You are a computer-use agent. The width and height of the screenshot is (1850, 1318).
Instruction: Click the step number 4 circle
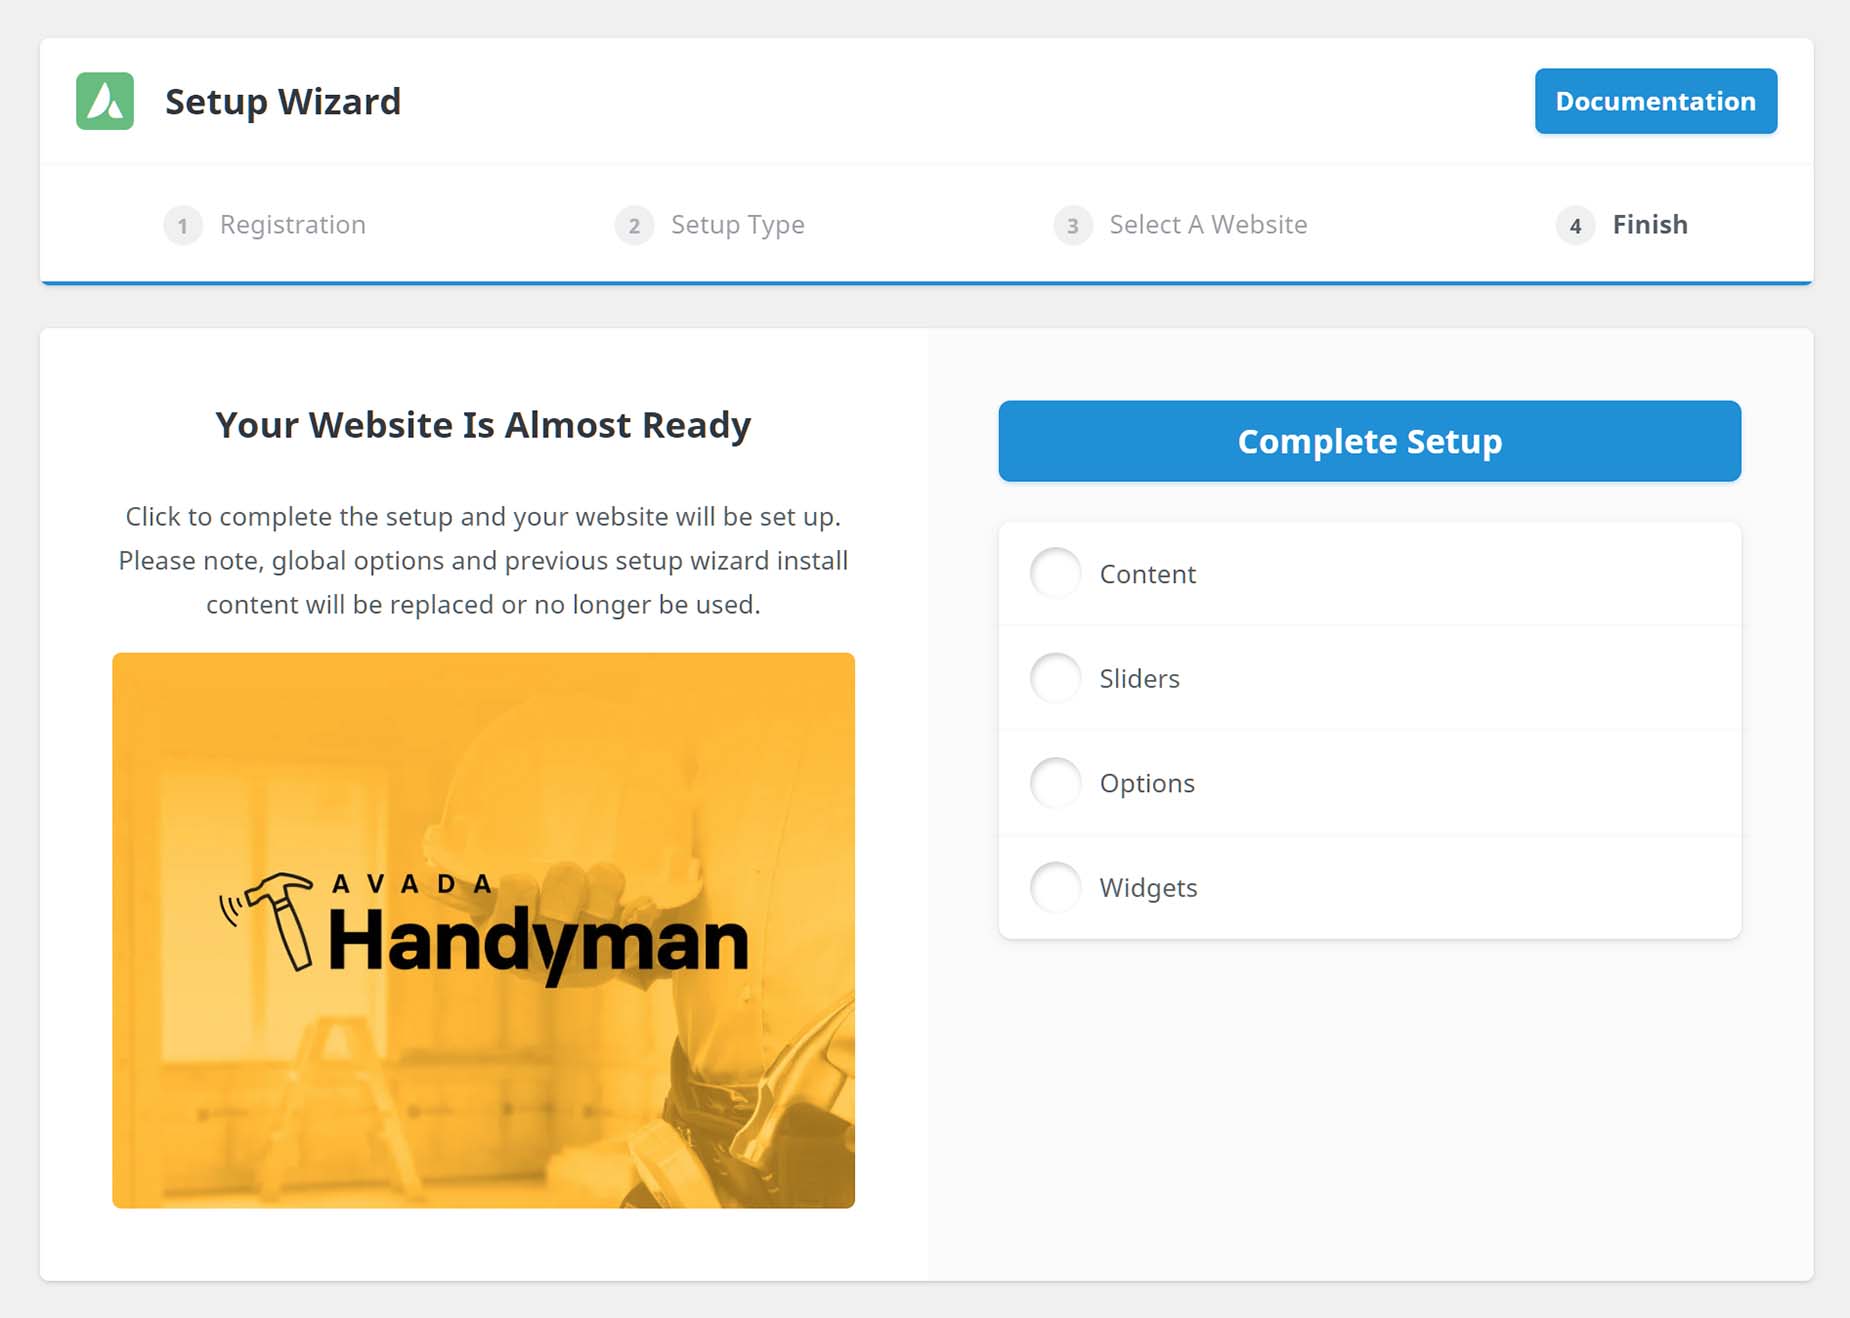pyautogui.click(x=1575, y=225)
